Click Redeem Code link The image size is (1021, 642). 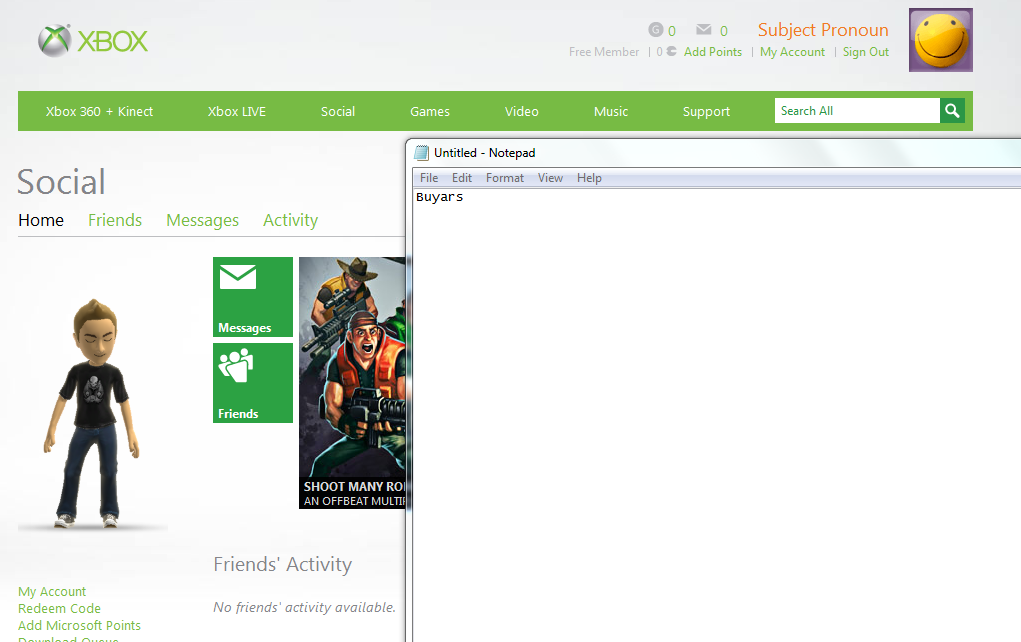[x=59, y=608]
